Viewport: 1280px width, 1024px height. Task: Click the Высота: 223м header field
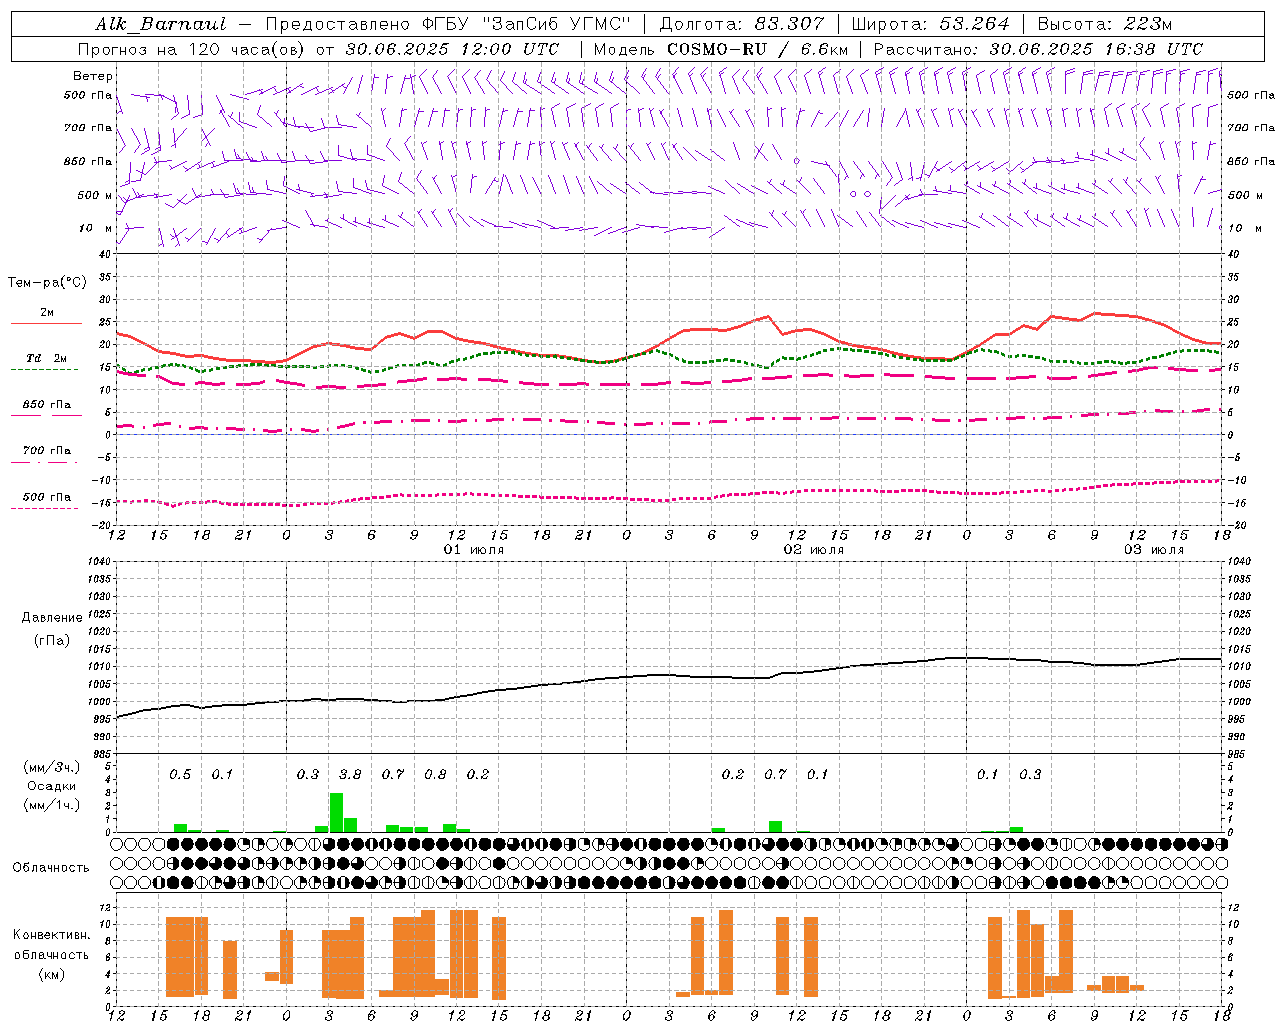(x=1104, y=24)
